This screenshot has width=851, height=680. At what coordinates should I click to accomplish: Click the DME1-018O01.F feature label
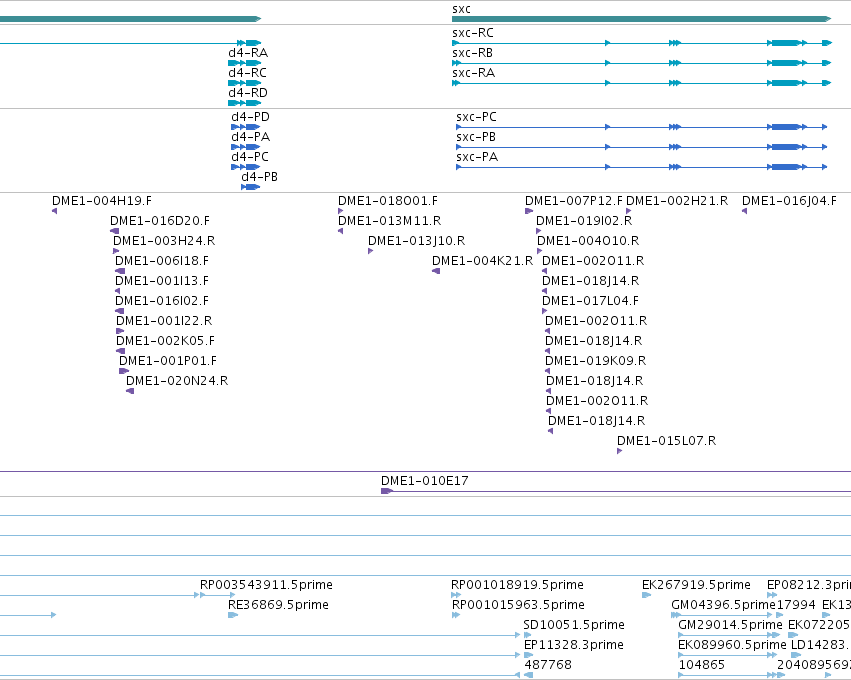(x=388, y=201)
